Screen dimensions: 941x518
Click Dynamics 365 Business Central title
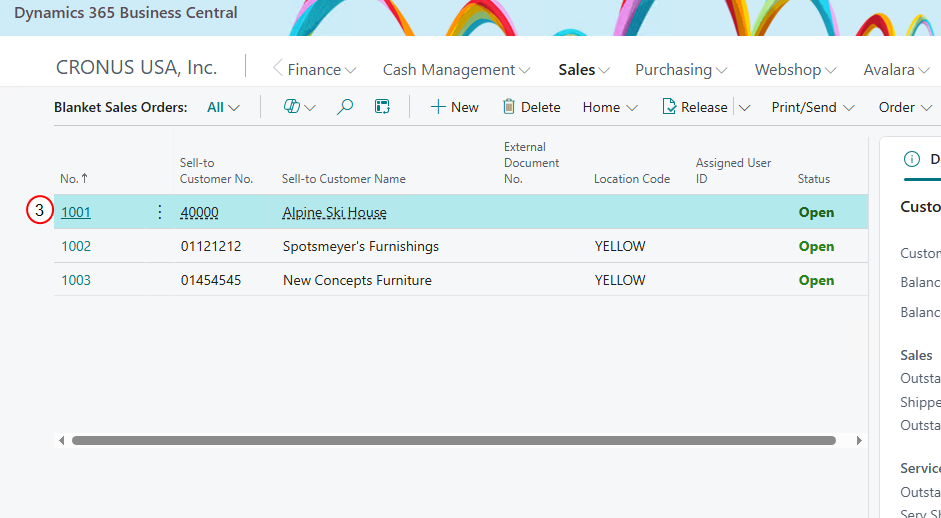[125, 13]
